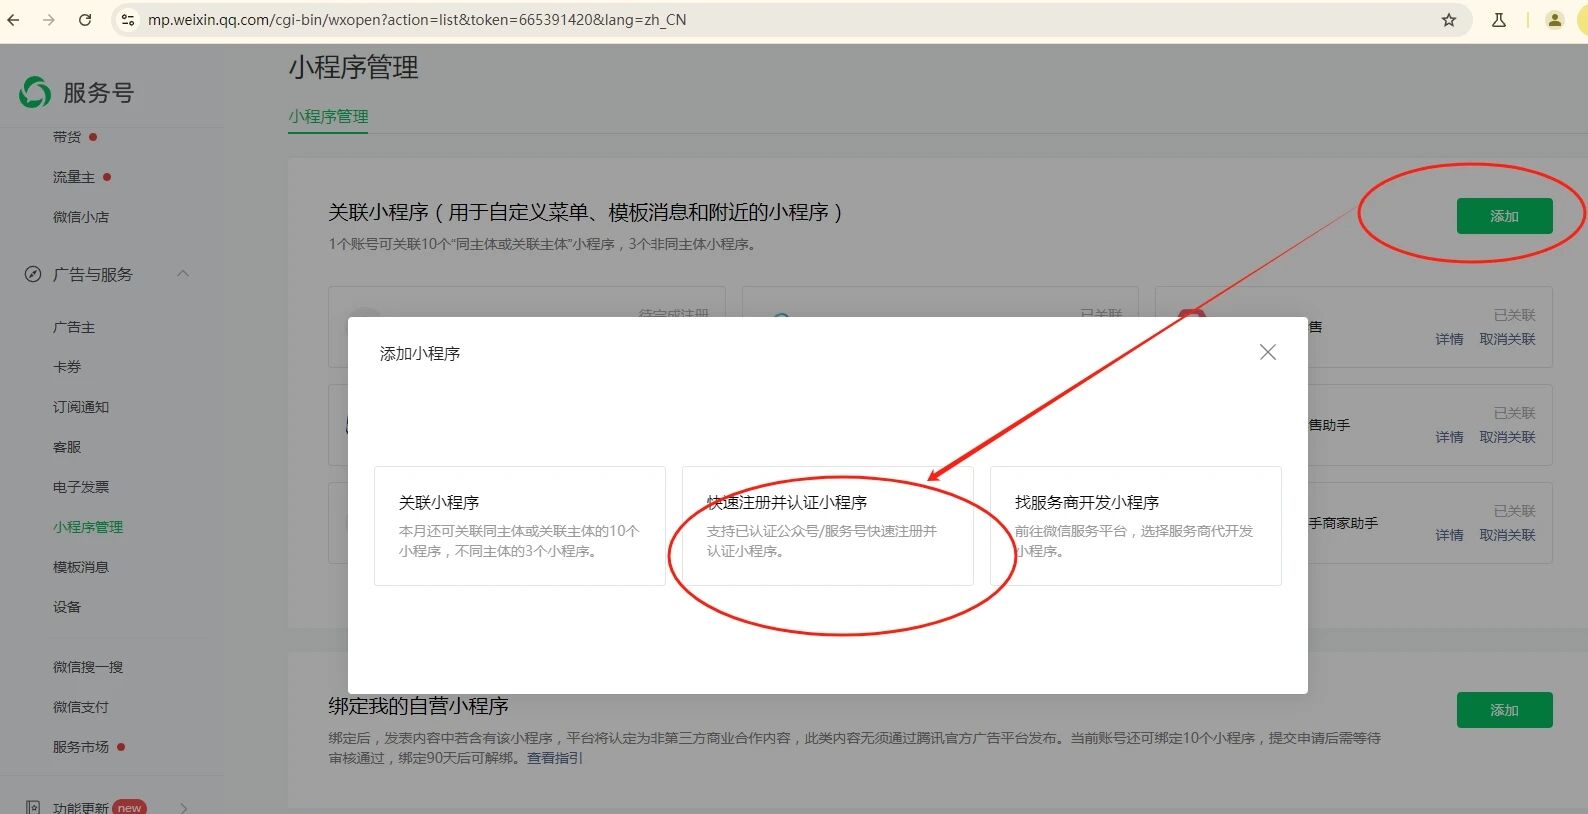Viewport: 1588px width, 814px height.
Task: Click the new badge beside 功能更新
Action: click(129, 807)
